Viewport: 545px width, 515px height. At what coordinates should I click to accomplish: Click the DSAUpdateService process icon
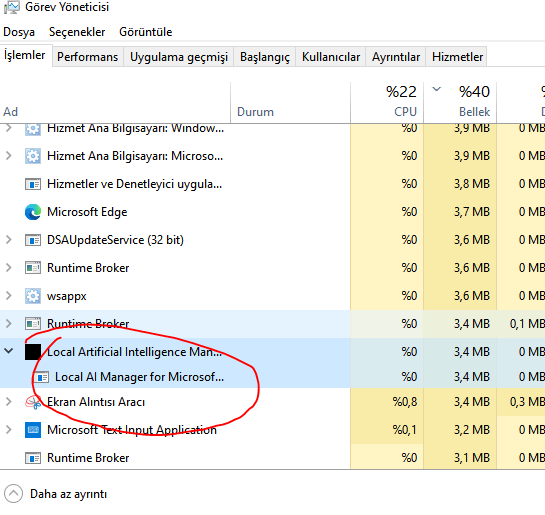[x=33, y=240]
